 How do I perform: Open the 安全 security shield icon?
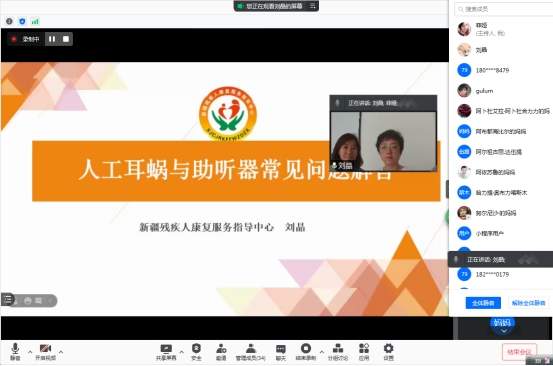(x=196, y=352)
